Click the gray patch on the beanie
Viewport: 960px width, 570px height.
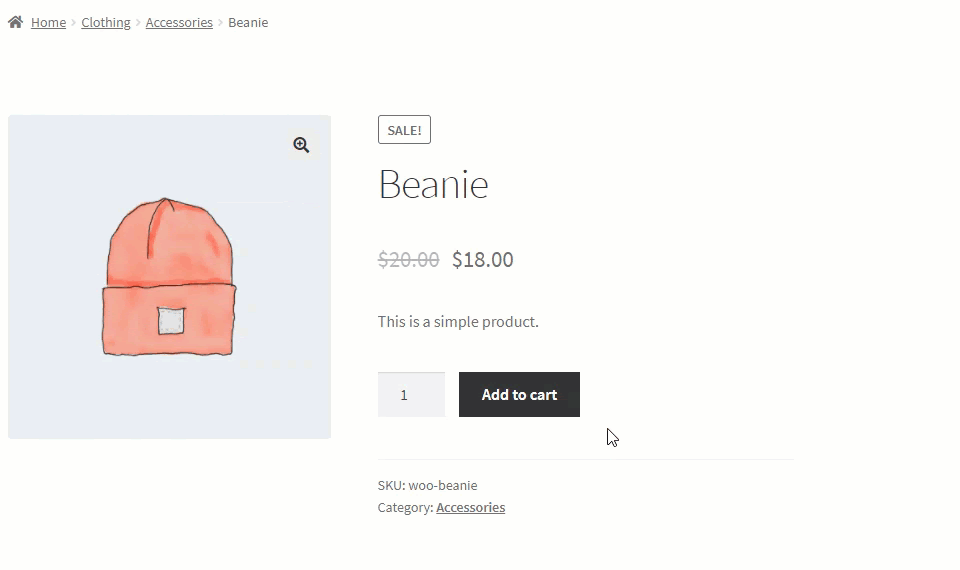(x=171, y=321)
